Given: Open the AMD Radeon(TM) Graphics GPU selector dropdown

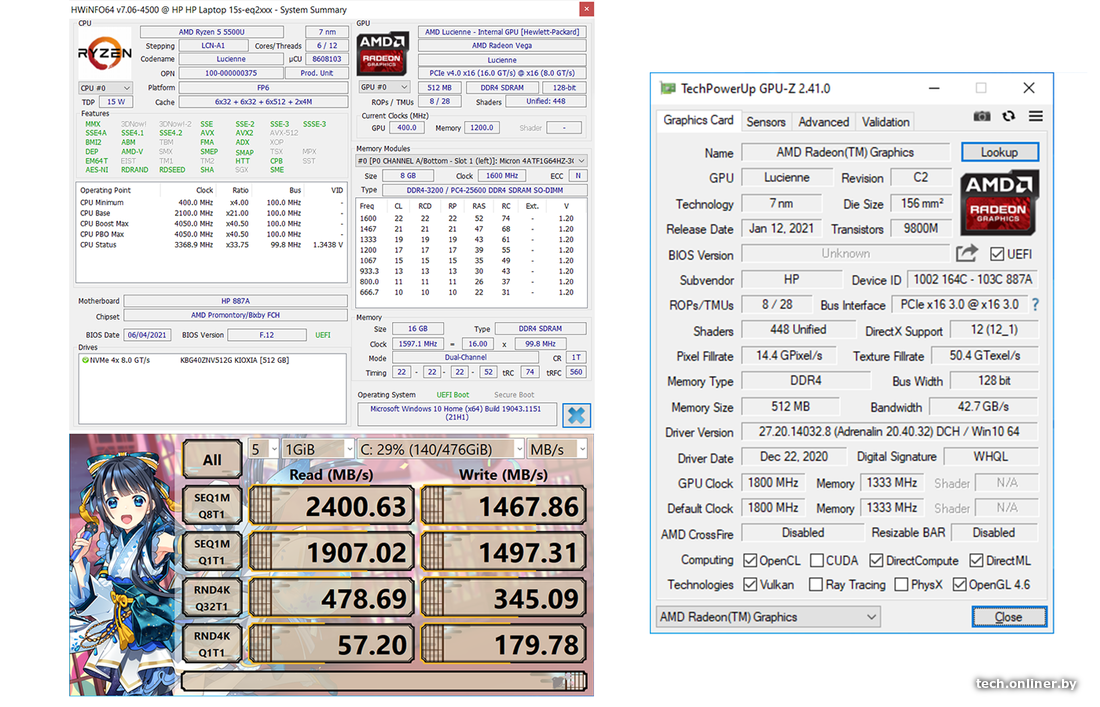Looking at the screenshot, I should point(767,617).
